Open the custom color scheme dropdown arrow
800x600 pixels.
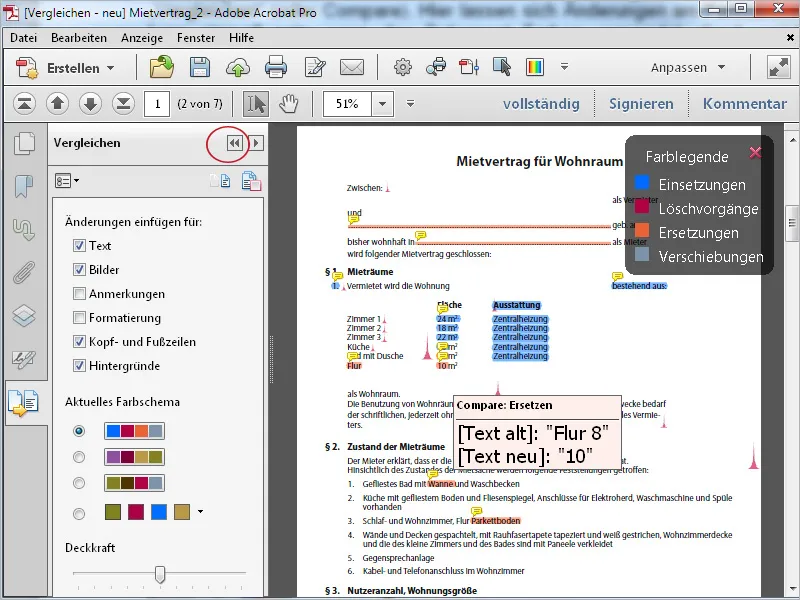pos(200,511)
